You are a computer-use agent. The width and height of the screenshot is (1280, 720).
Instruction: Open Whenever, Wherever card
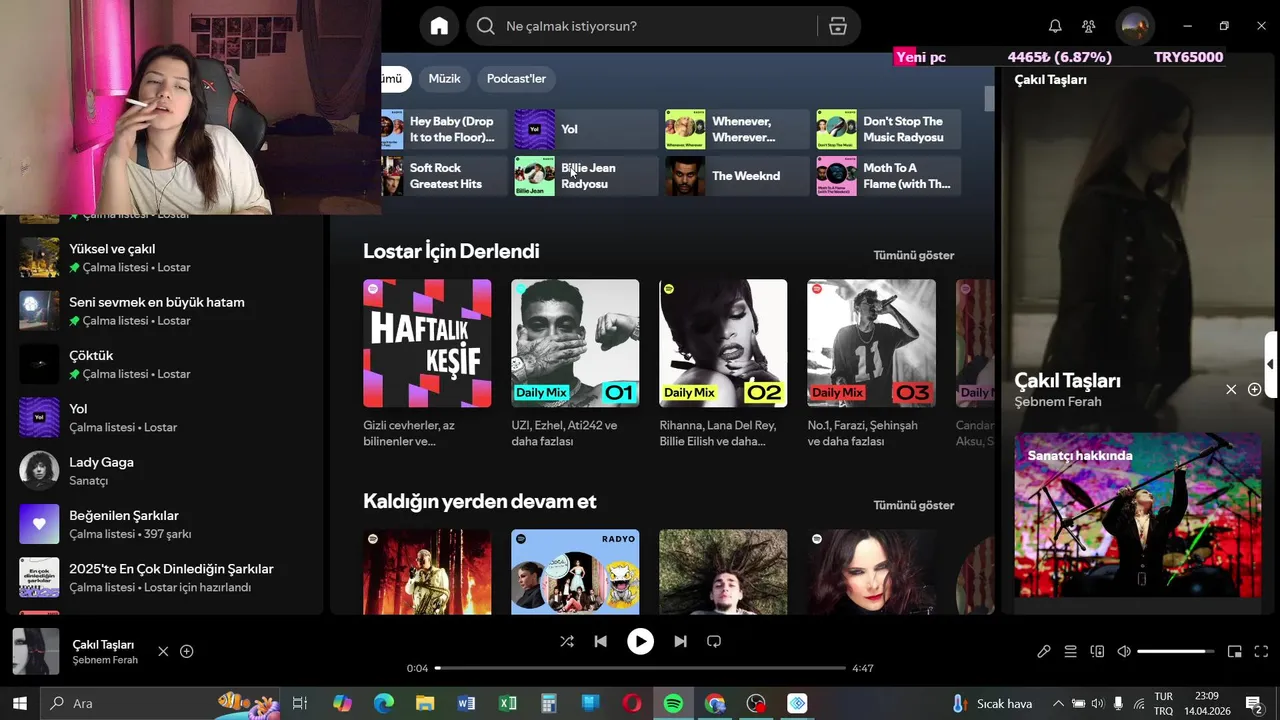pos(737,129)
